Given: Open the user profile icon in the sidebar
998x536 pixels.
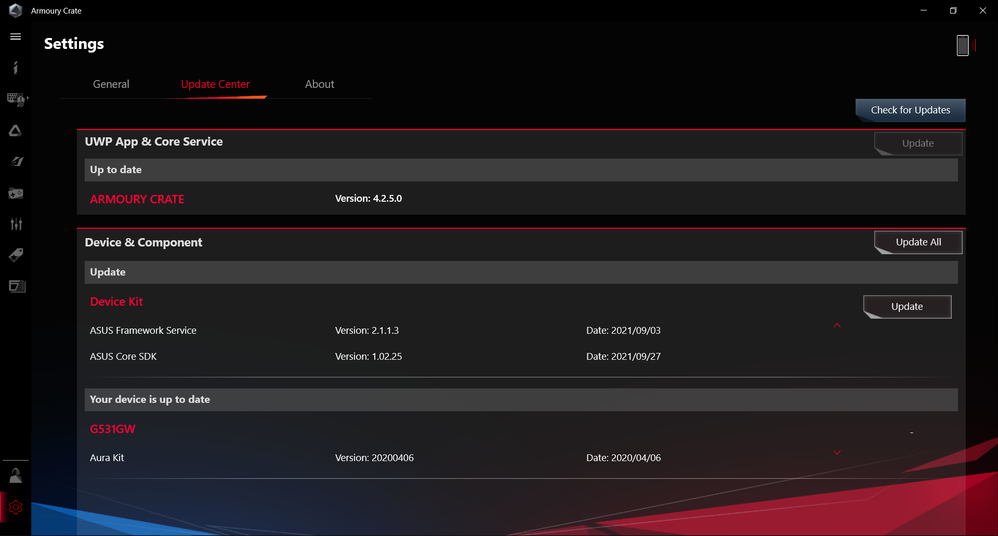Looking at the screenshot, I should (15, 475).
